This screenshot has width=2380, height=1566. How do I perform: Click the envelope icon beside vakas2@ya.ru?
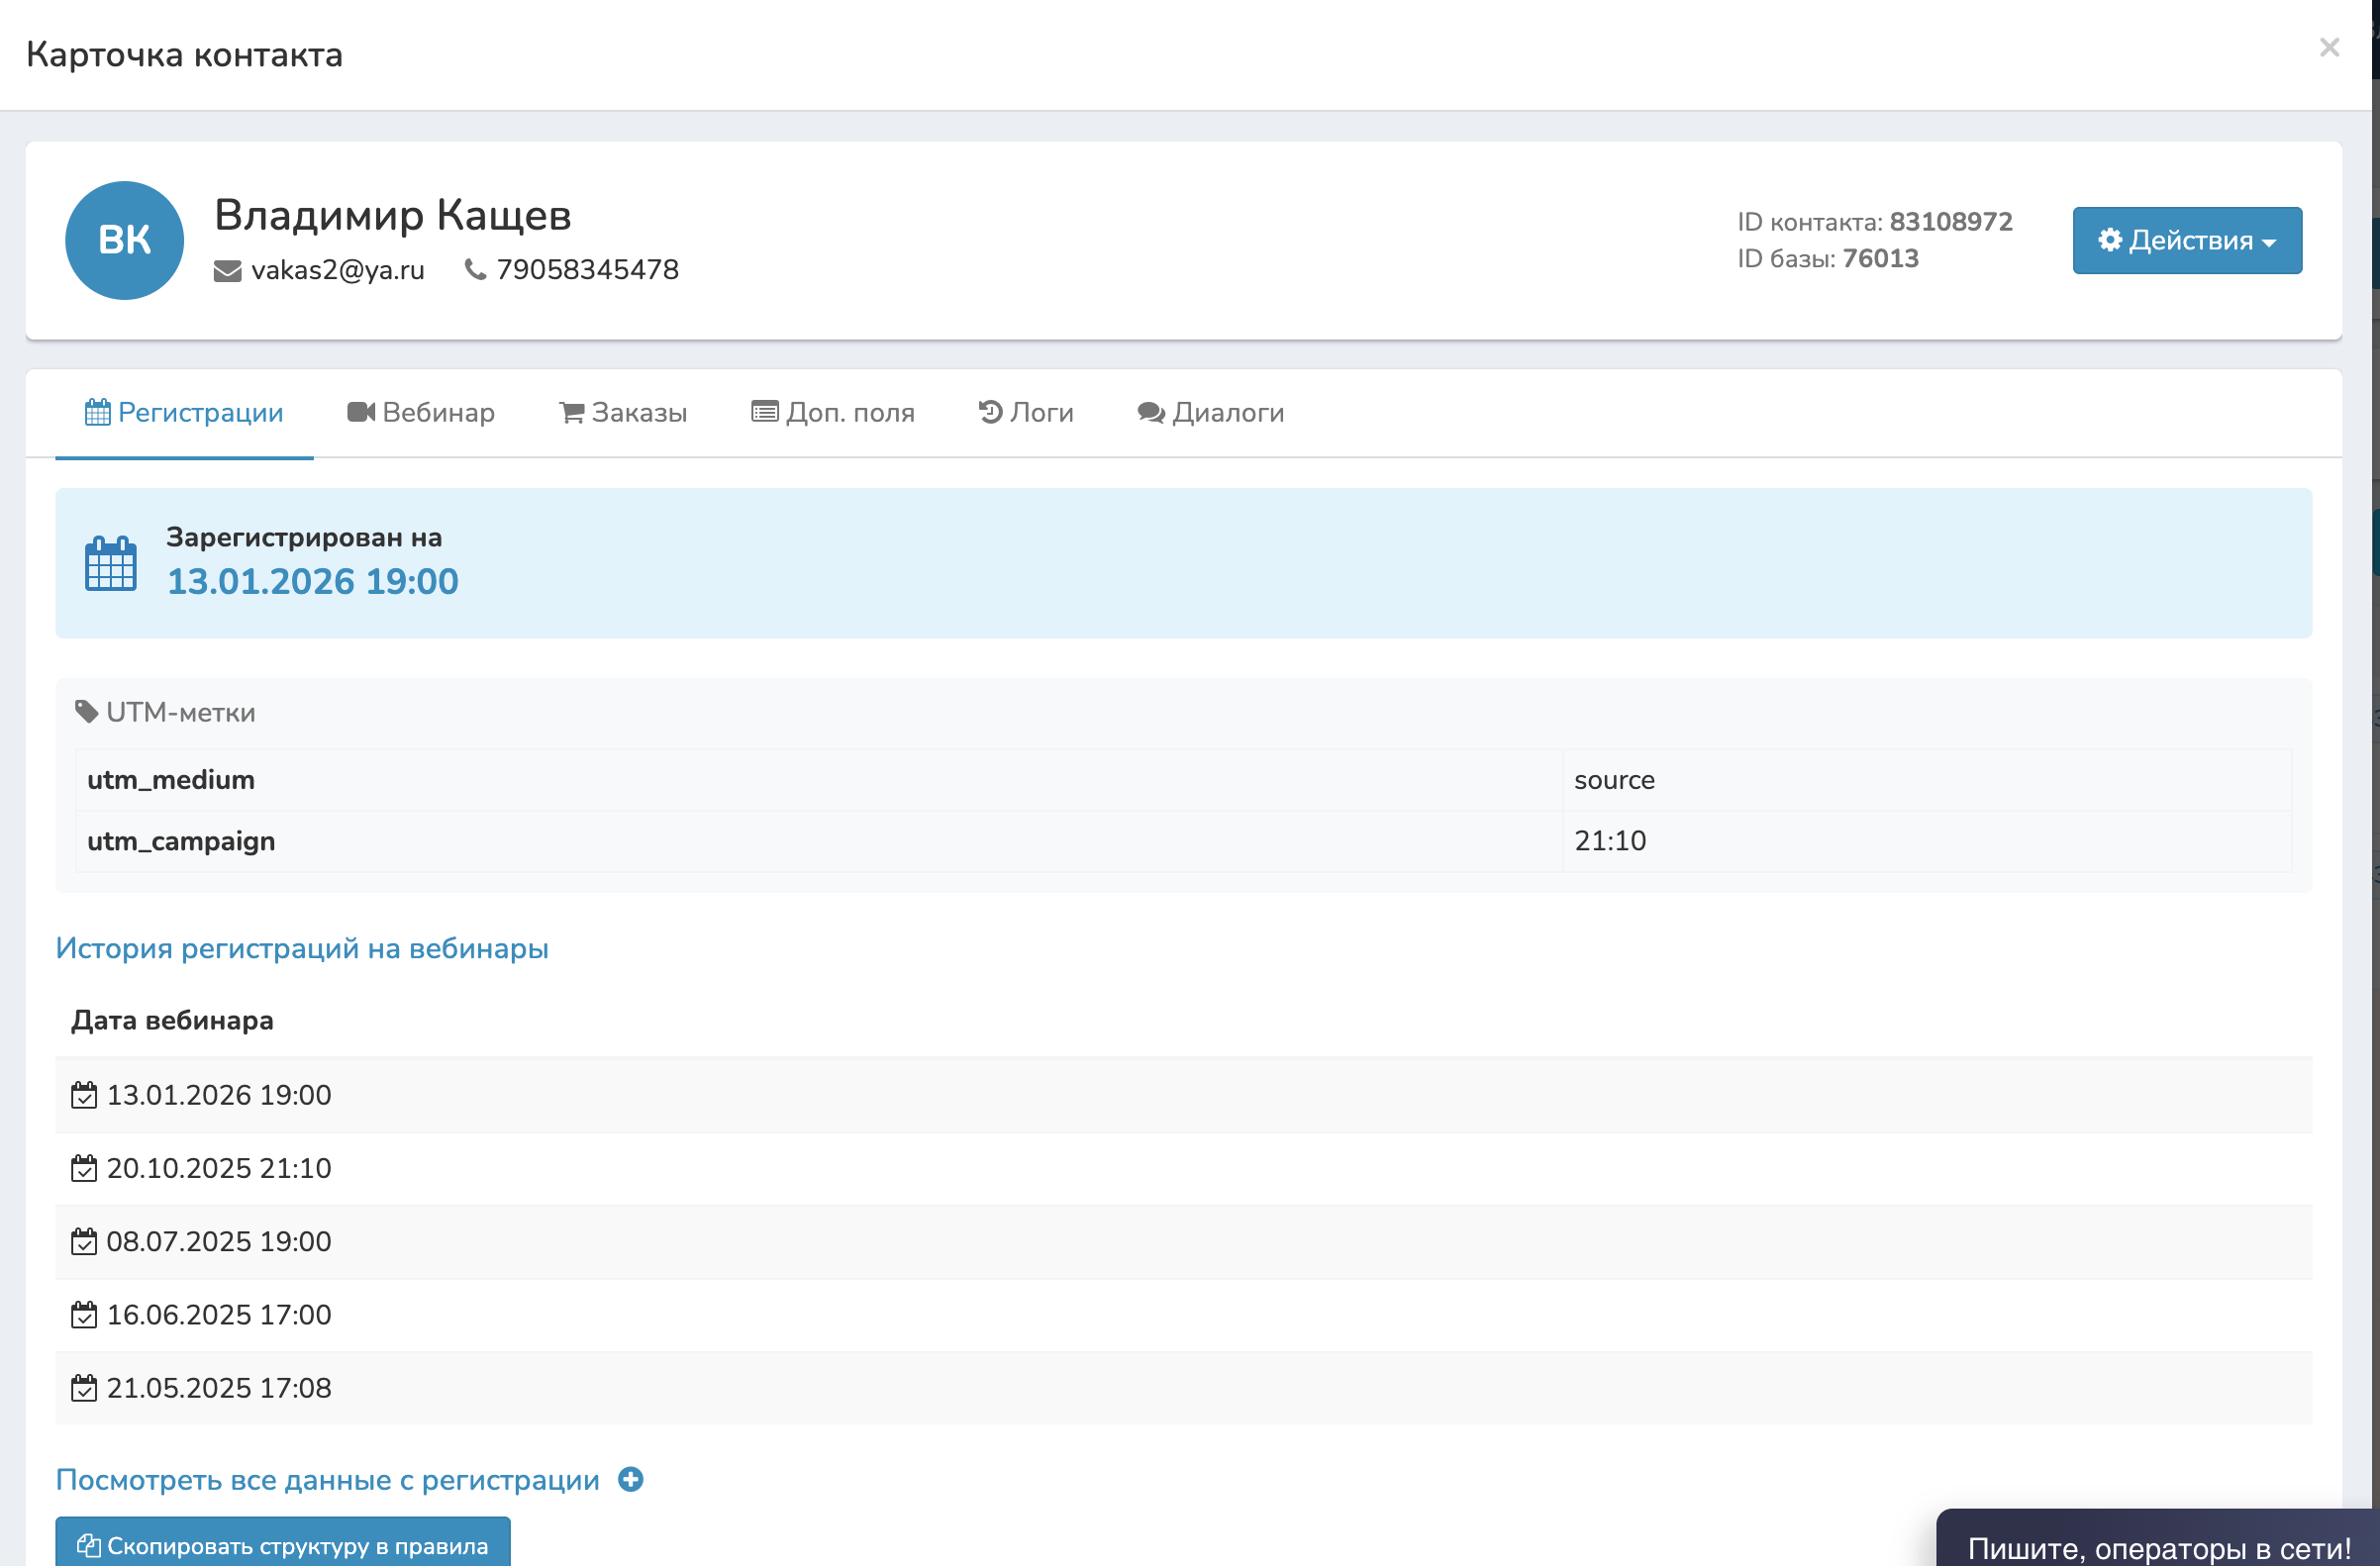click(x=227, y=271)
